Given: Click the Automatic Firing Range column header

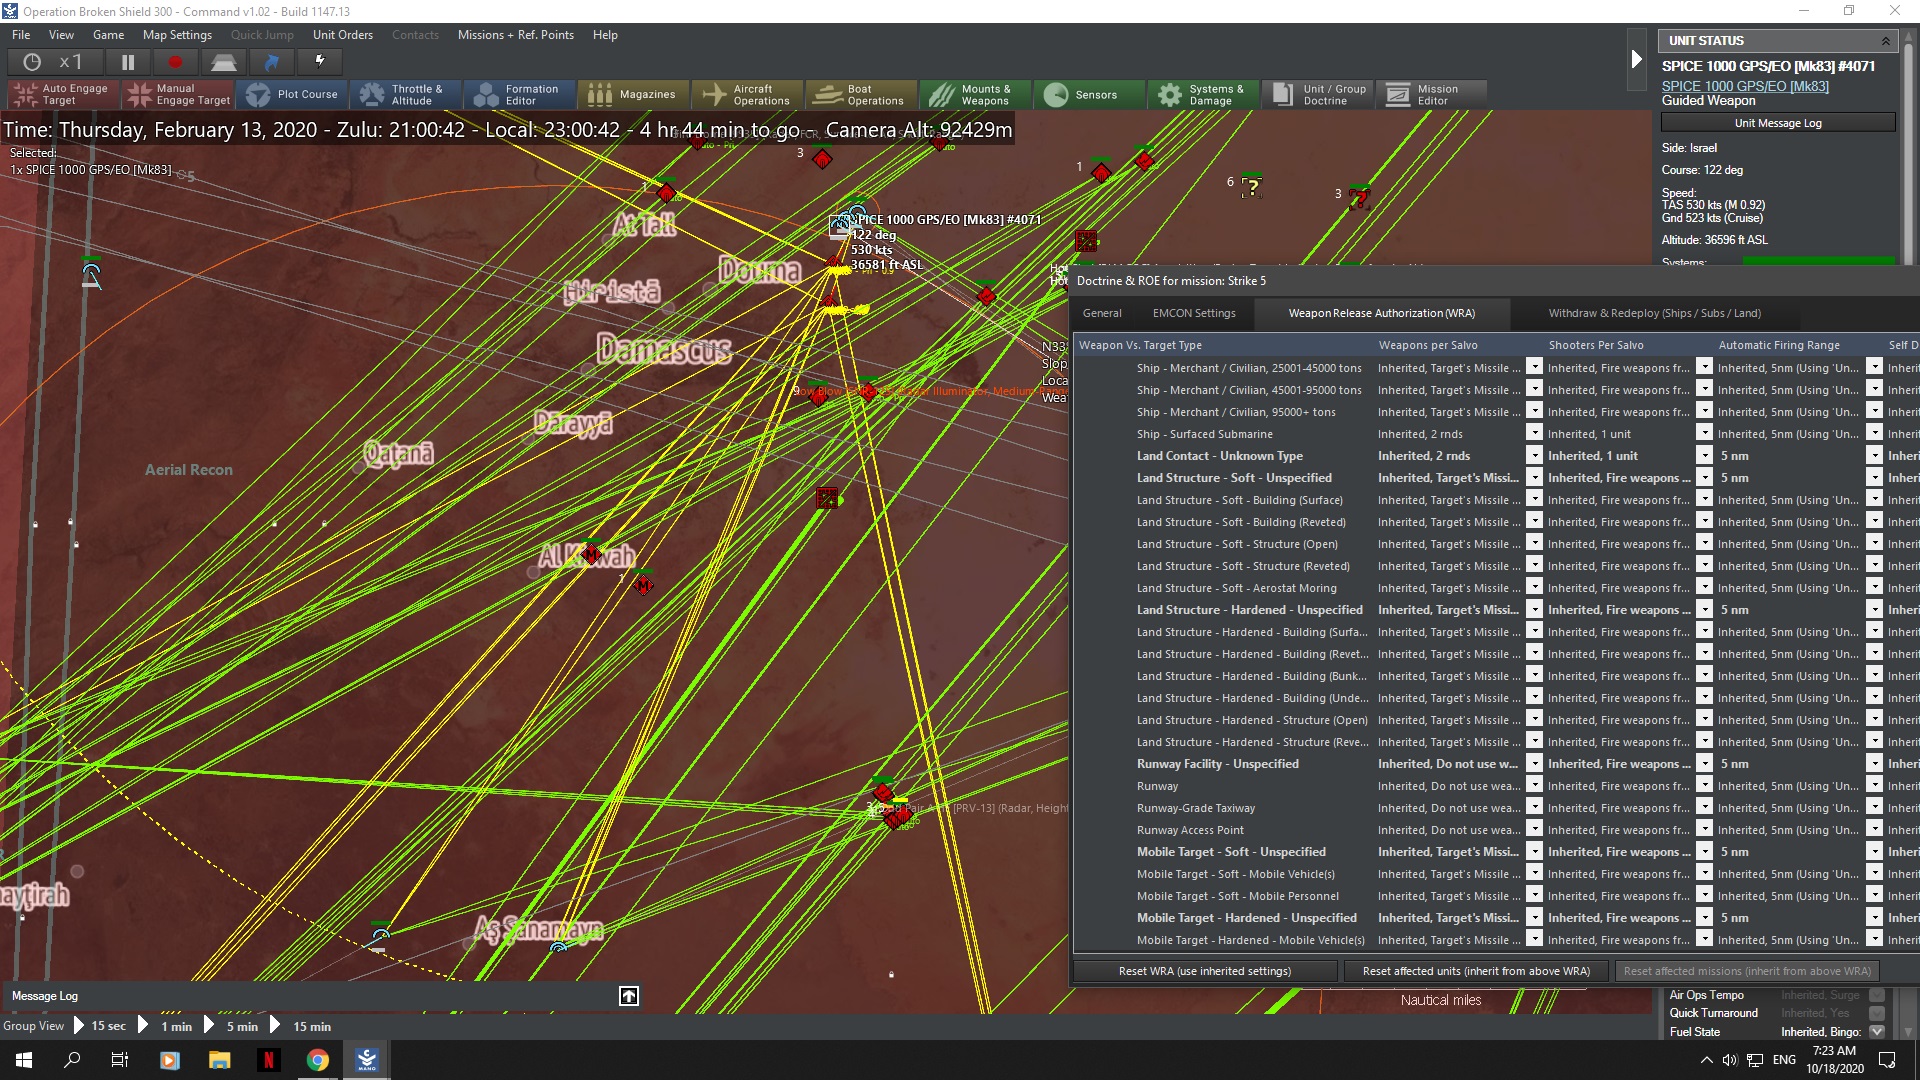Looking at the screenshot, I should (x=1798, y=345).
